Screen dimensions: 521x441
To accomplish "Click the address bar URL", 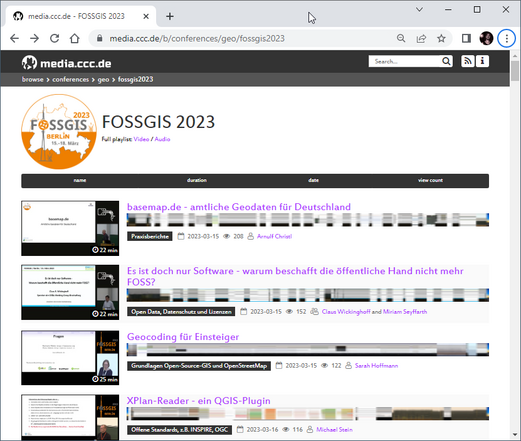I will point(197,38).
